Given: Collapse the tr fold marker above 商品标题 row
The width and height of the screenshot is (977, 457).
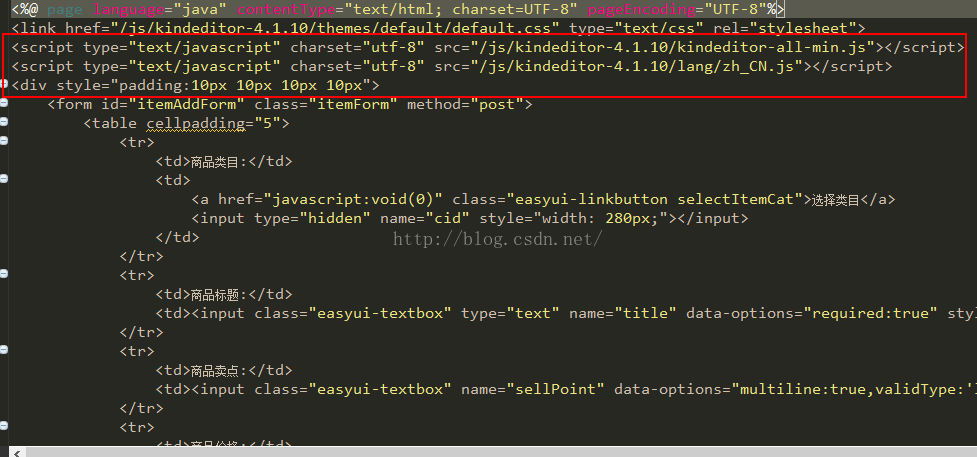Looking at the screenshot, I should tap(3, 274).
